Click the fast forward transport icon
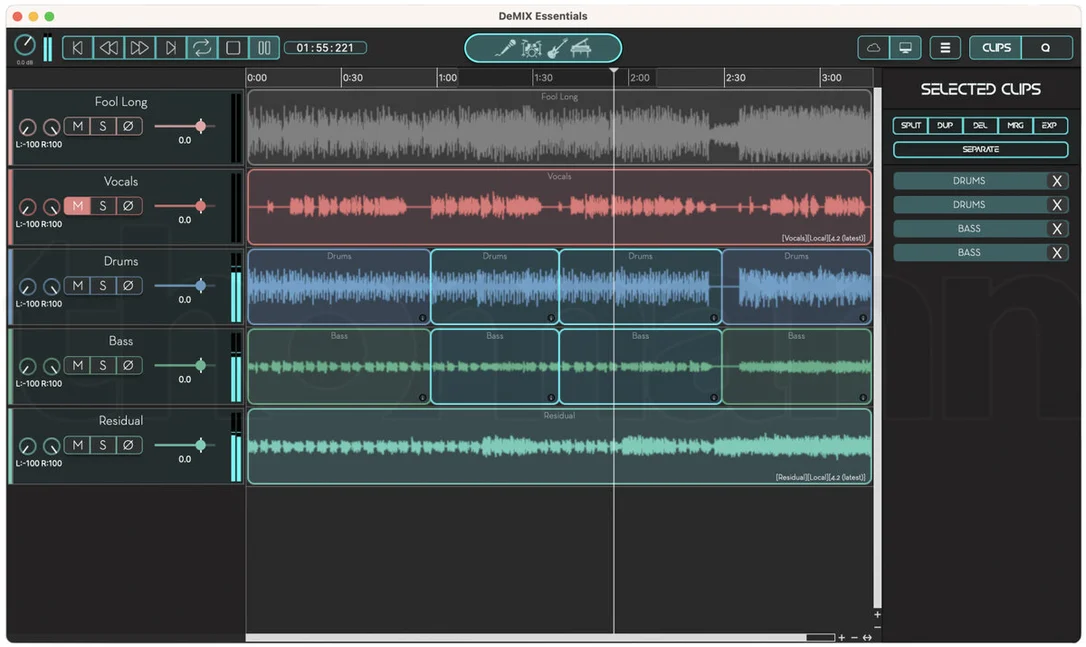 (139, 48)
